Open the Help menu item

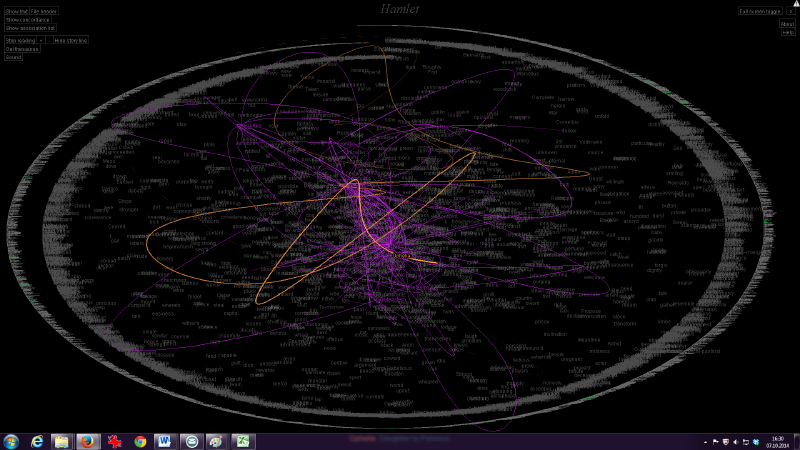[788, 33]
